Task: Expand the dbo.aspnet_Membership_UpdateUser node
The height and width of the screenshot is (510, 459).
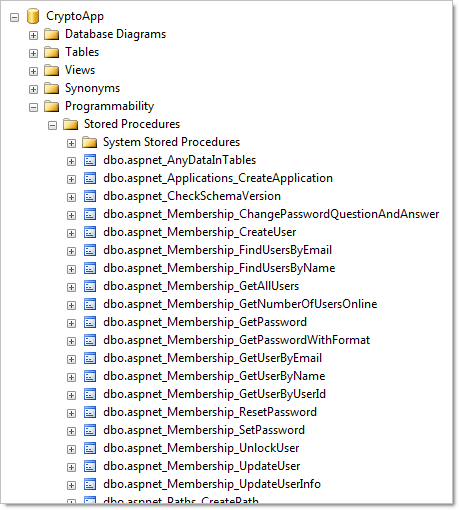Action: coord(71,467)
